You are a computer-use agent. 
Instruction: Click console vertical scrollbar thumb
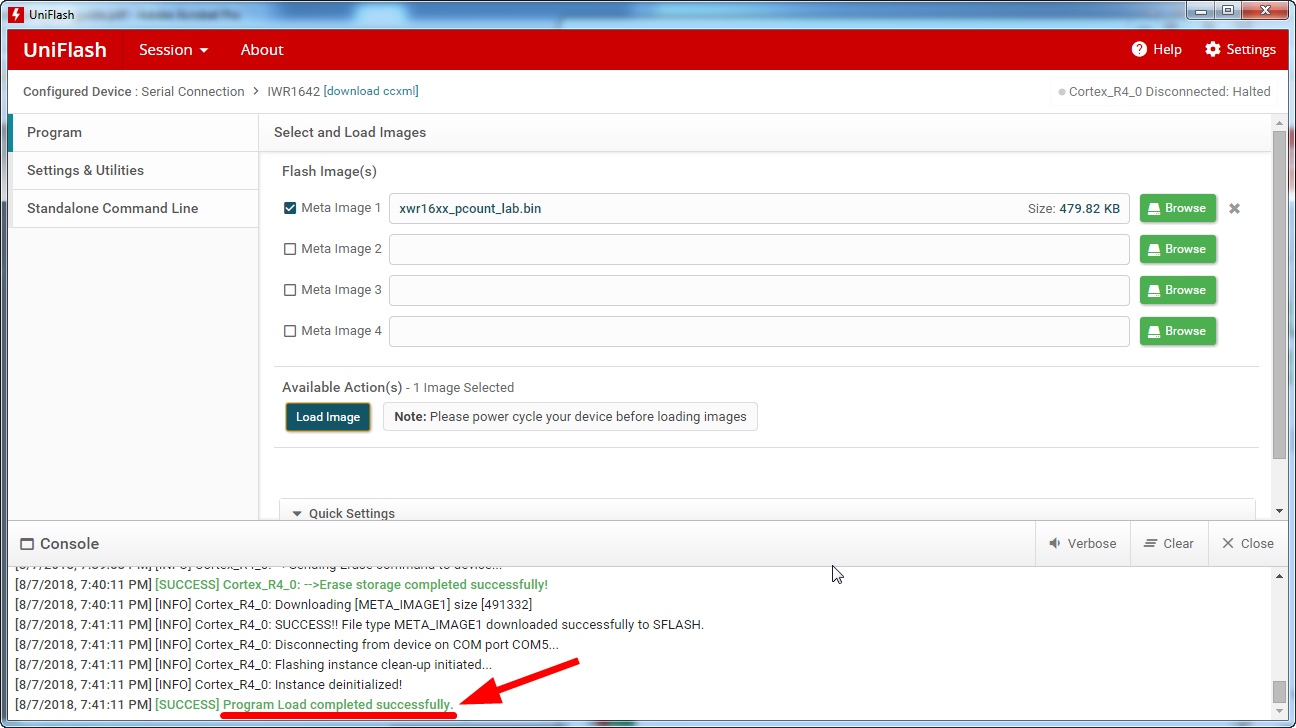(1279, 692)
